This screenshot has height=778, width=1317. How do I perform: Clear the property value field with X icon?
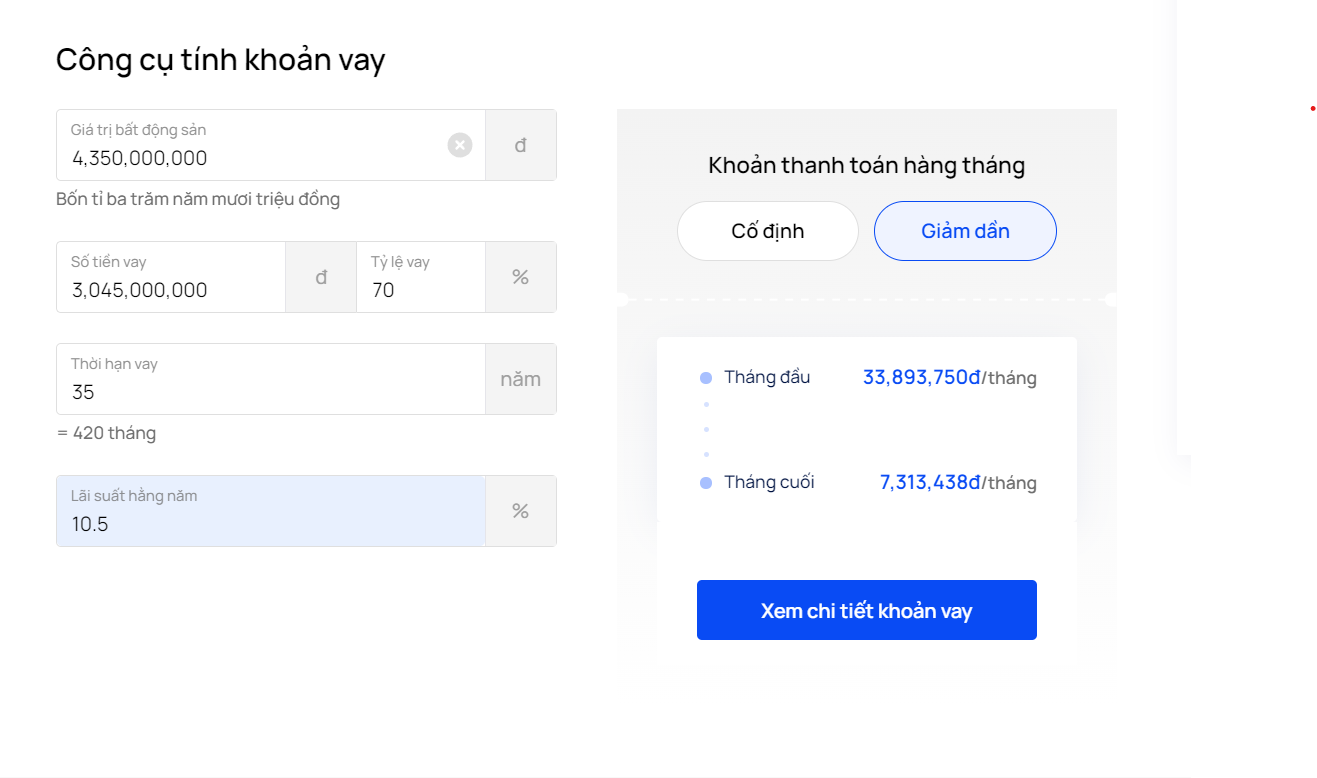click(460, 145)
